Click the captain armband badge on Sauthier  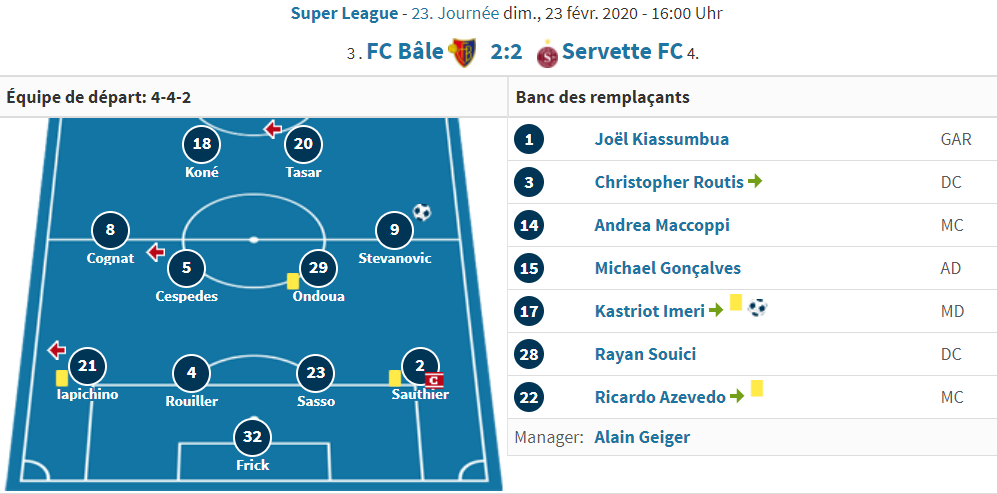click(x=434, y=380)
